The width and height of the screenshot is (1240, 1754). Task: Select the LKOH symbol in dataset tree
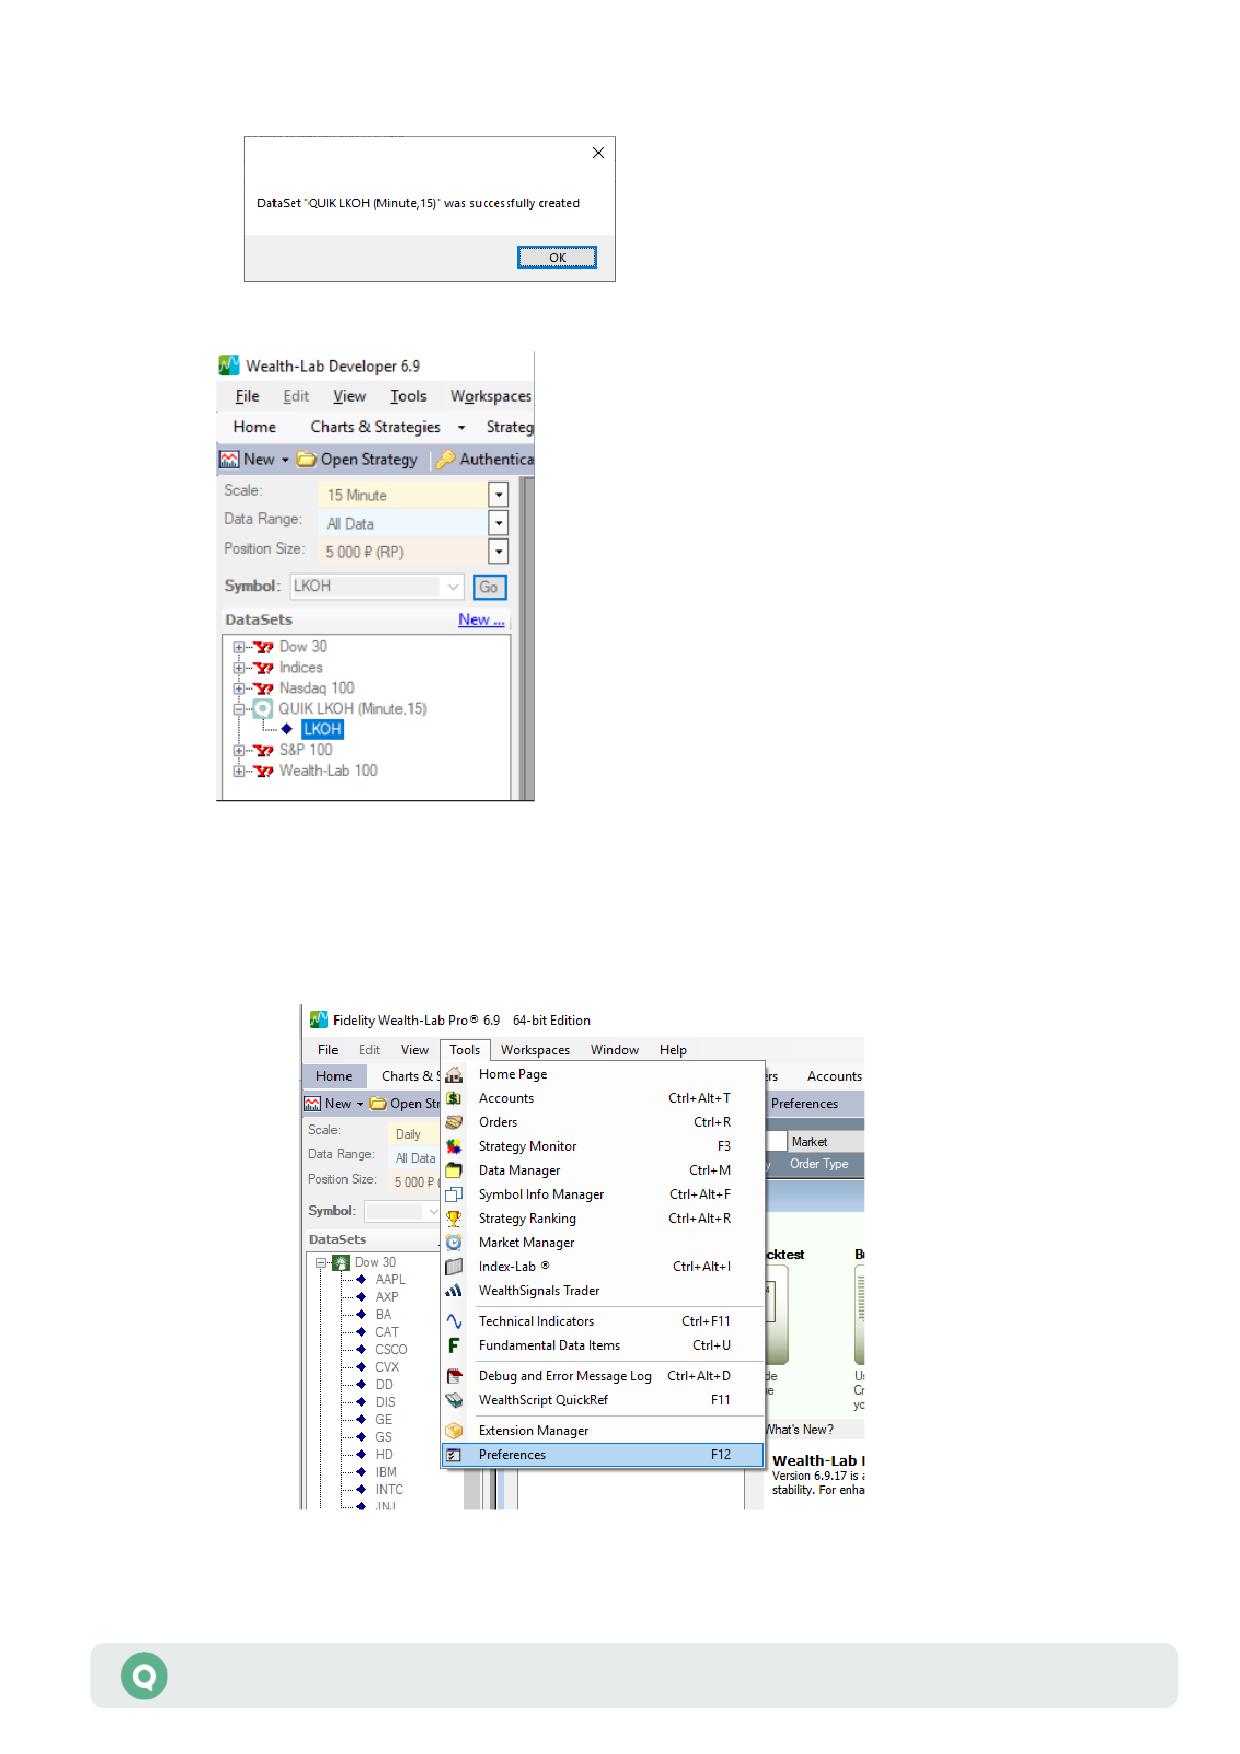(322, 729)
